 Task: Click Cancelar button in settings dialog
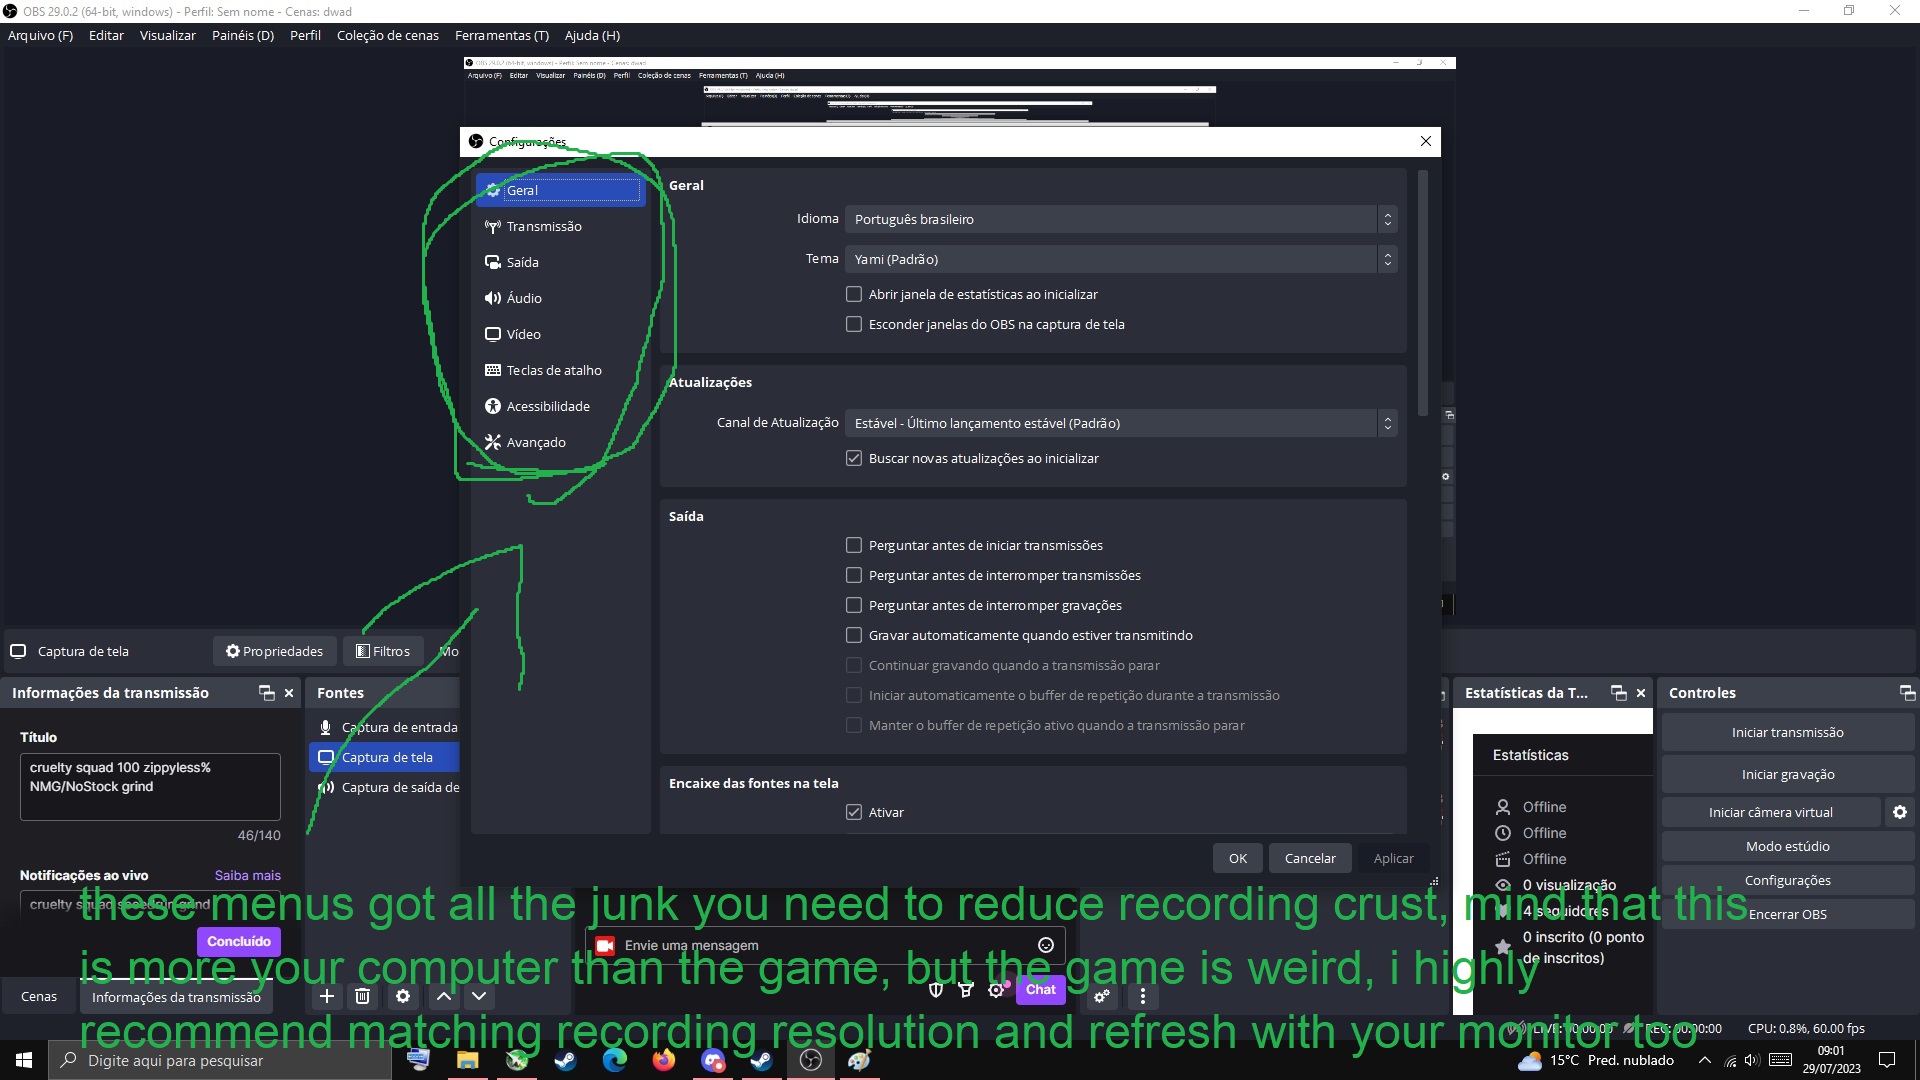pyautogui.click(x=1309, y=858)
